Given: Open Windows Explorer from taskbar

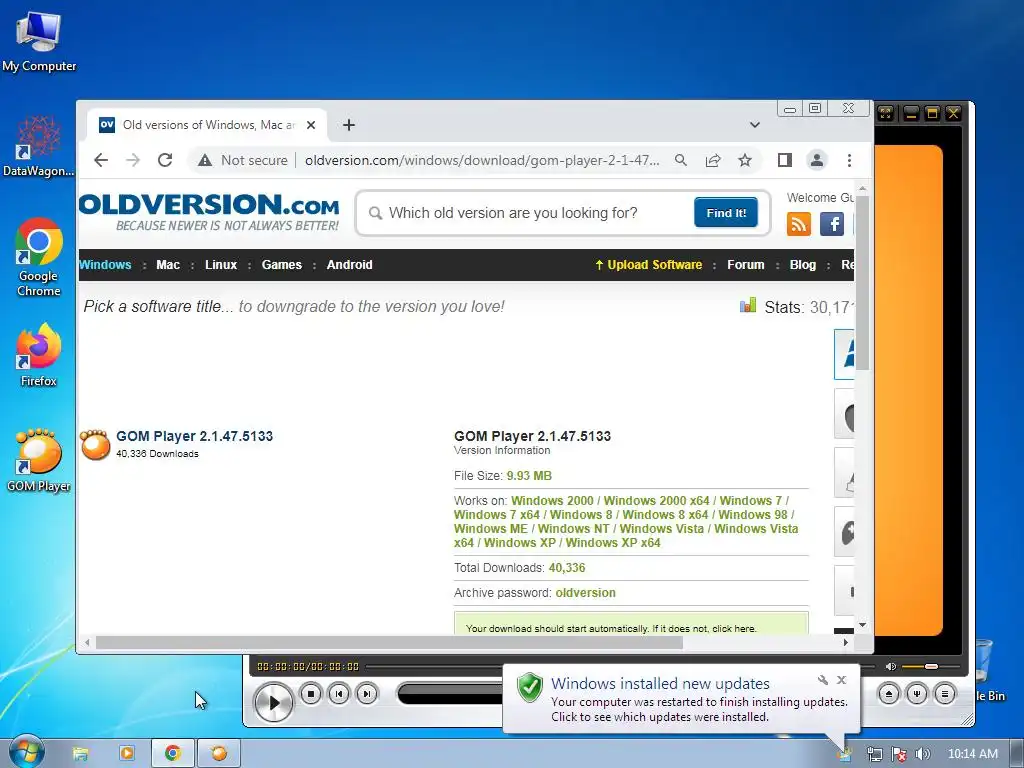Looking at the screenshot, I should click(x=80, y=753).
